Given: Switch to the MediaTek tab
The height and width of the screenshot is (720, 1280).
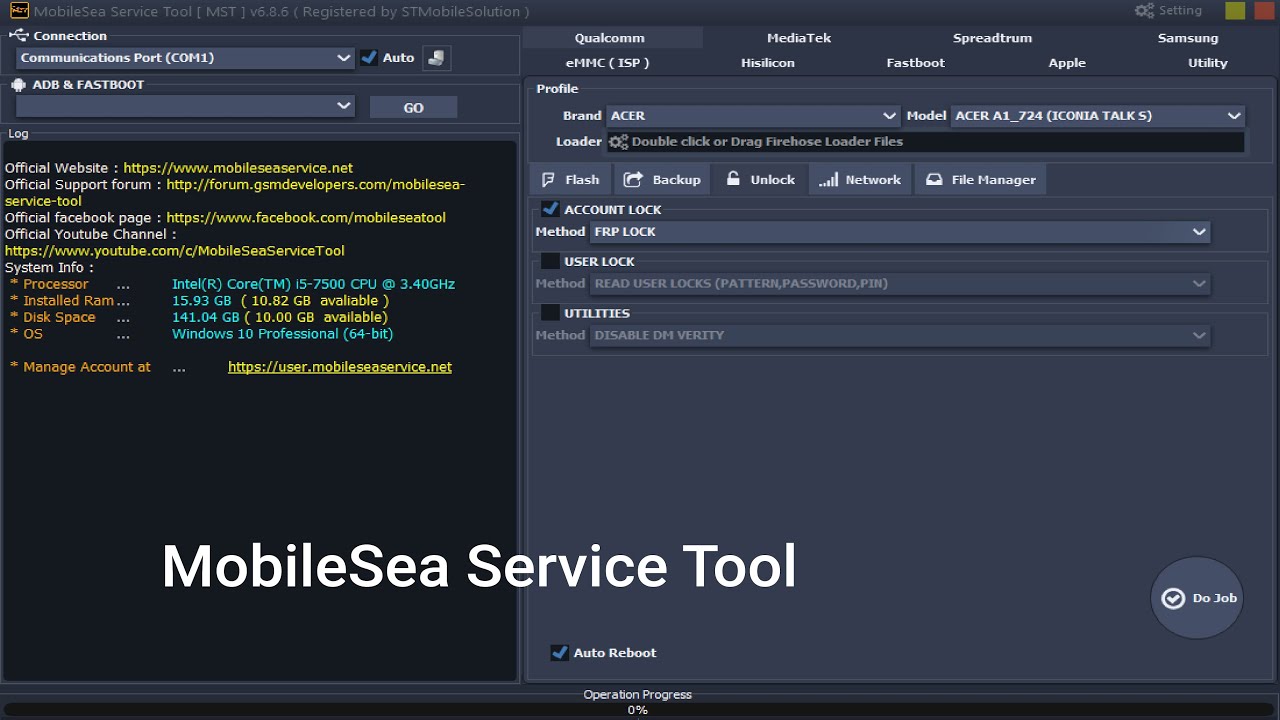Looking at the screenshot, I should (x=799, y=38).
